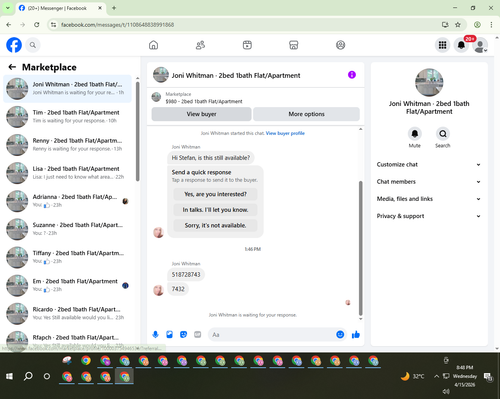Image resolution: width=500 pixels, height=399 pixels.
Task: Attach a file using image icon
Action: [169, 334]
